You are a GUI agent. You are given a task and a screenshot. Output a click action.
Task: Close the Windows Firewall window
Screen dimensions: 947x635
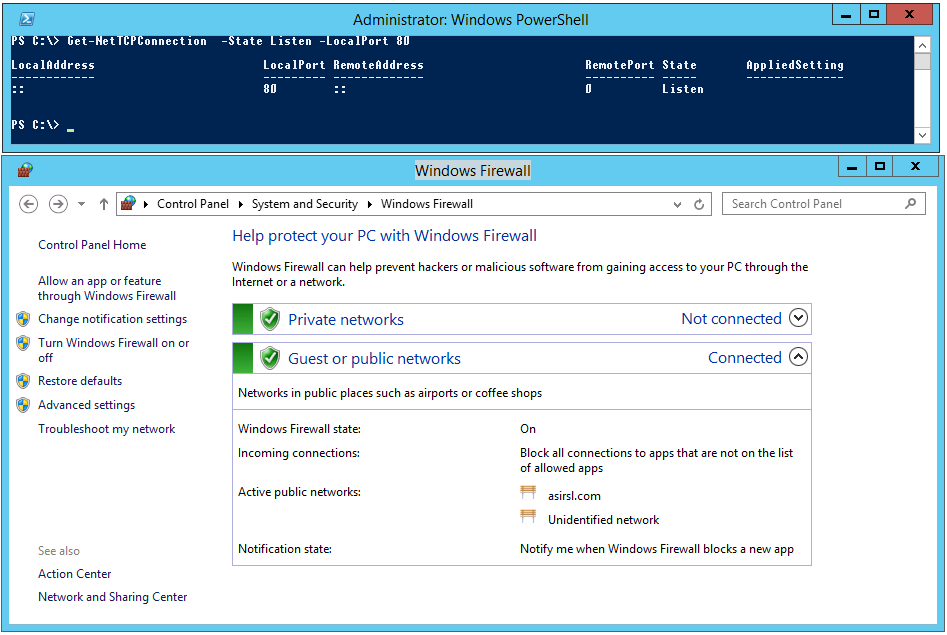(x=916, y=166)
